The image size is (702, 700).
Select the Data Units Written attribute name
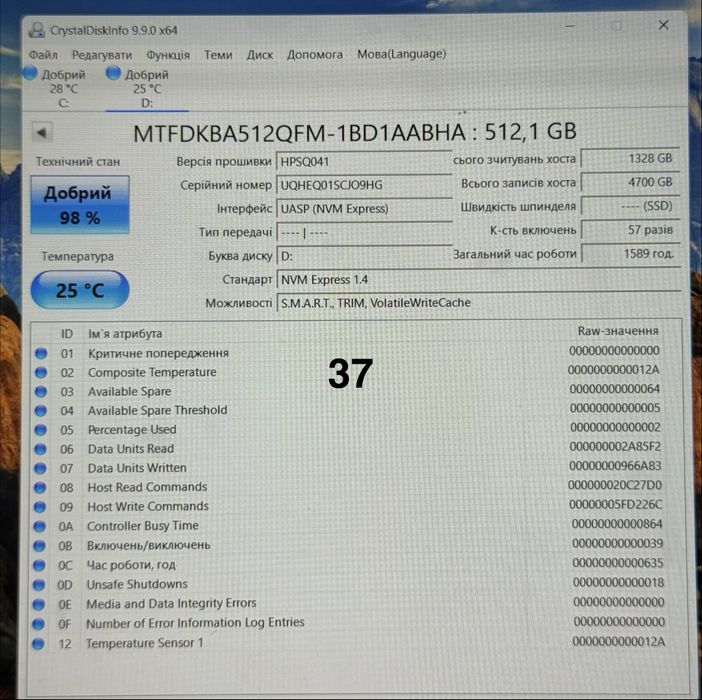pos(137,468)
